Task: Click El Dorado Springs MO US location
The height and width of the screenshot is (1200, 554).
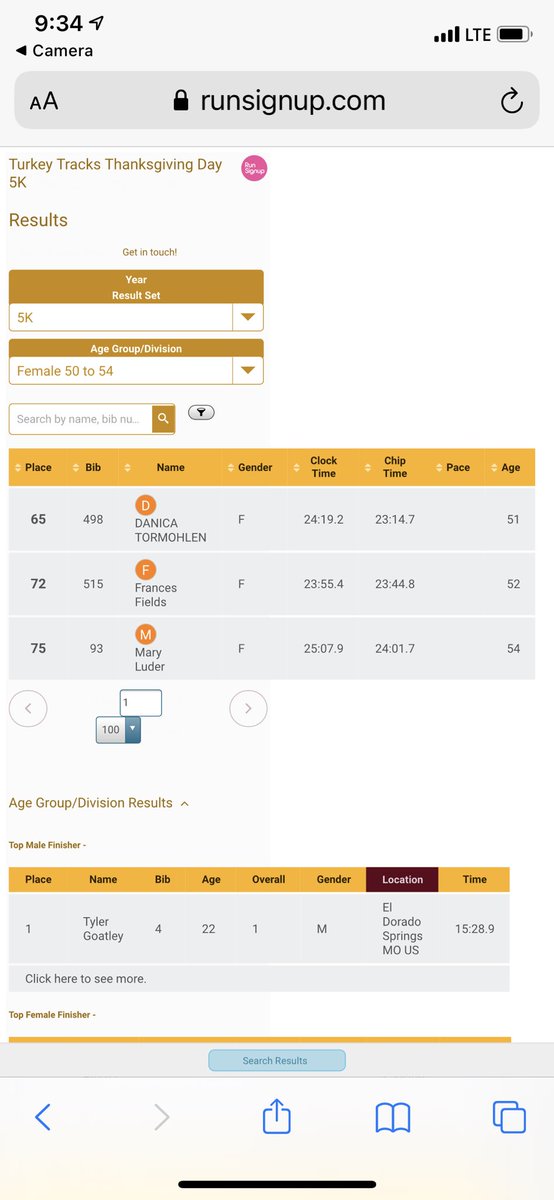Action: [403, 929]
